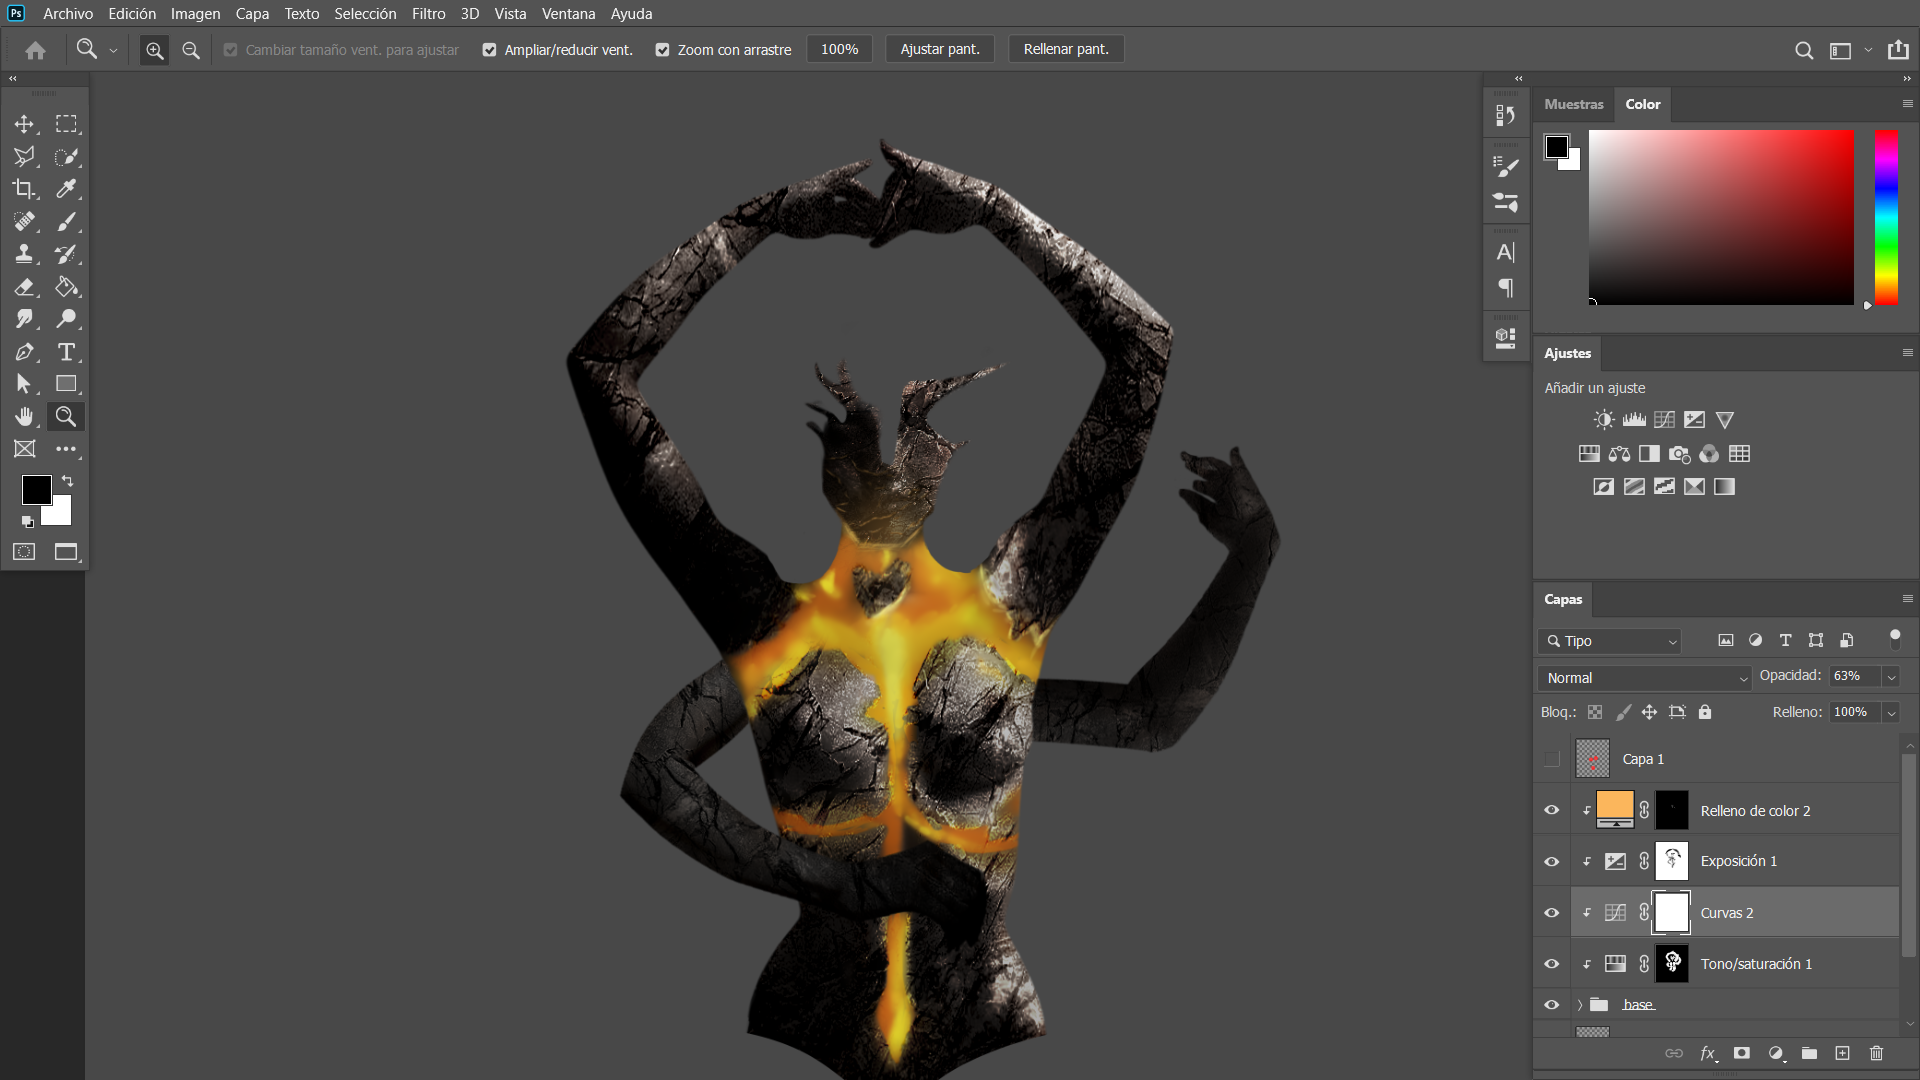
Task: Toggle Quick Mask mode
Action: pyautogui.click(x=24, y=552)
